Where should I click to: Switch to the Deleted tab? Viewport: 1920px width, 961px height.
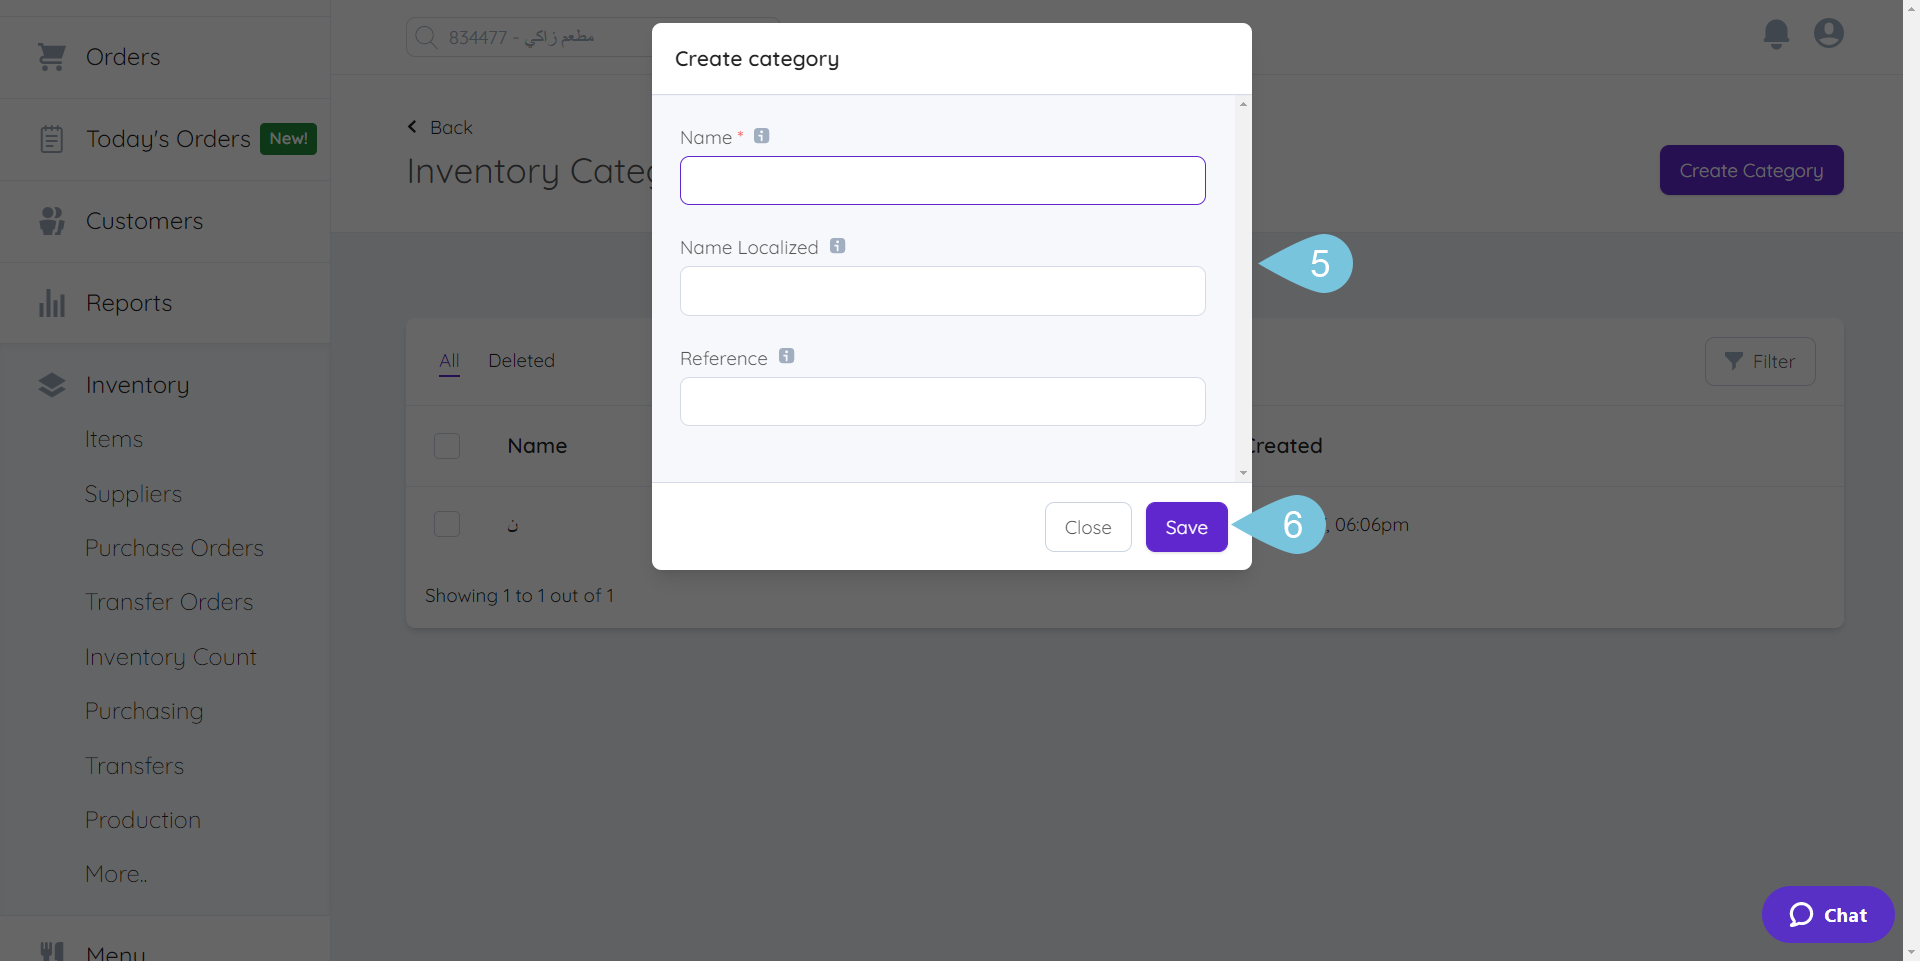pyautogui.click(x=521, y=360)
